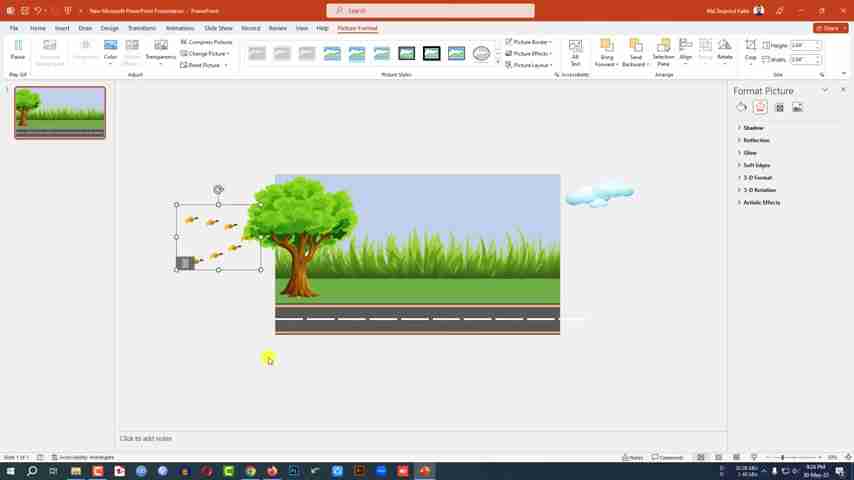
Task: Open the Design tab
Action: click(109, 28)
